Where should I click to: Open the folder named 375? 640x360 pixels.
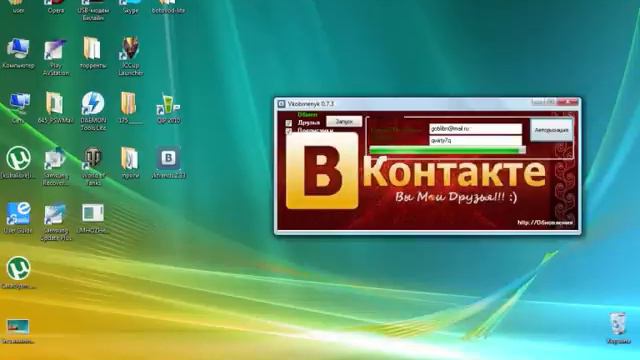[129, 108]
